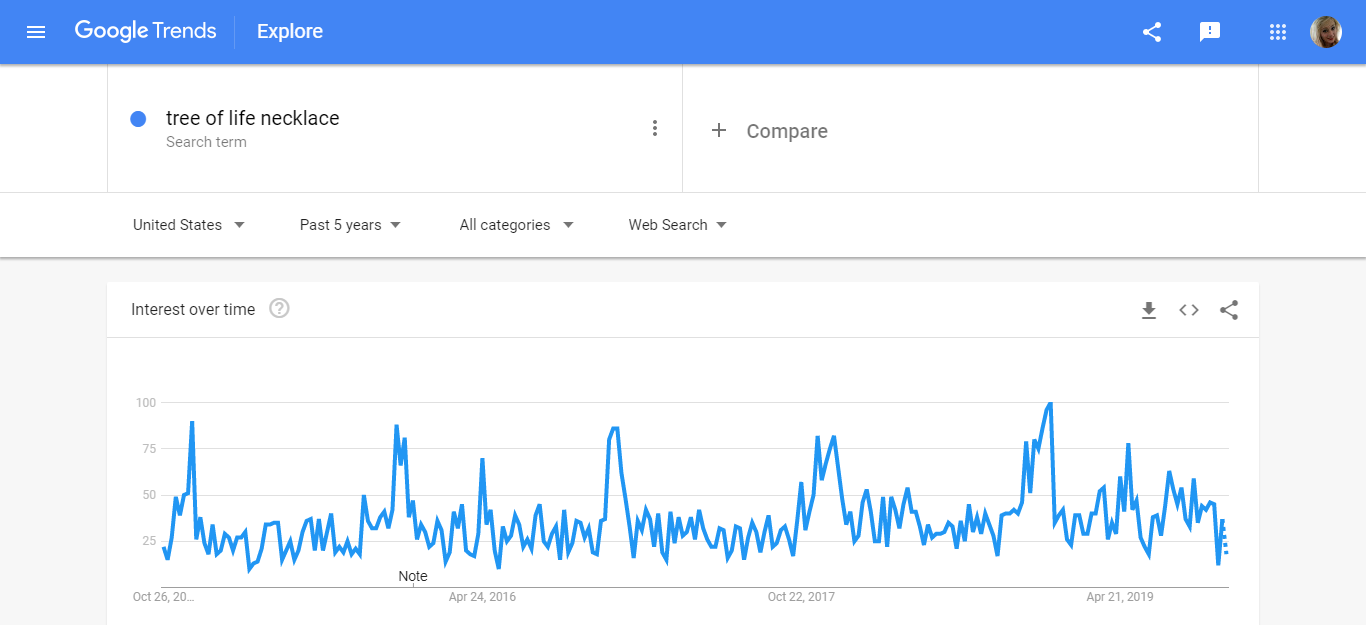The height and width of the screenshot is (625, 1366).
Task: Click the Google Trends logo
Action: [x=146, y=31]
